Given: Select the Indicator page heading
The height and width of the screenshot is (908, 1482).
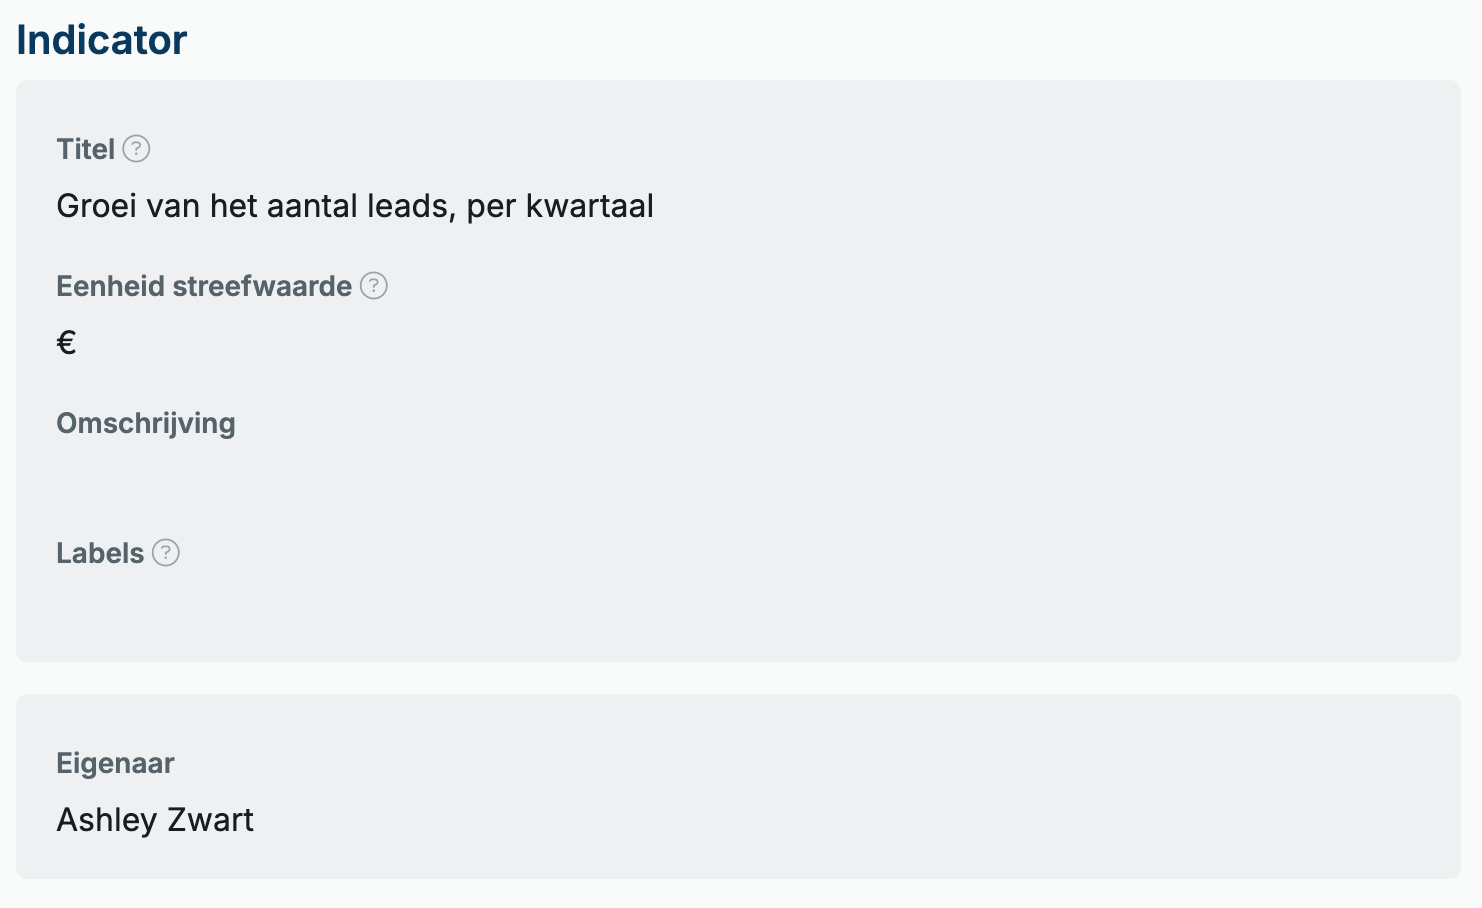Looking at the screenshot, I should [x=102, y=40].
